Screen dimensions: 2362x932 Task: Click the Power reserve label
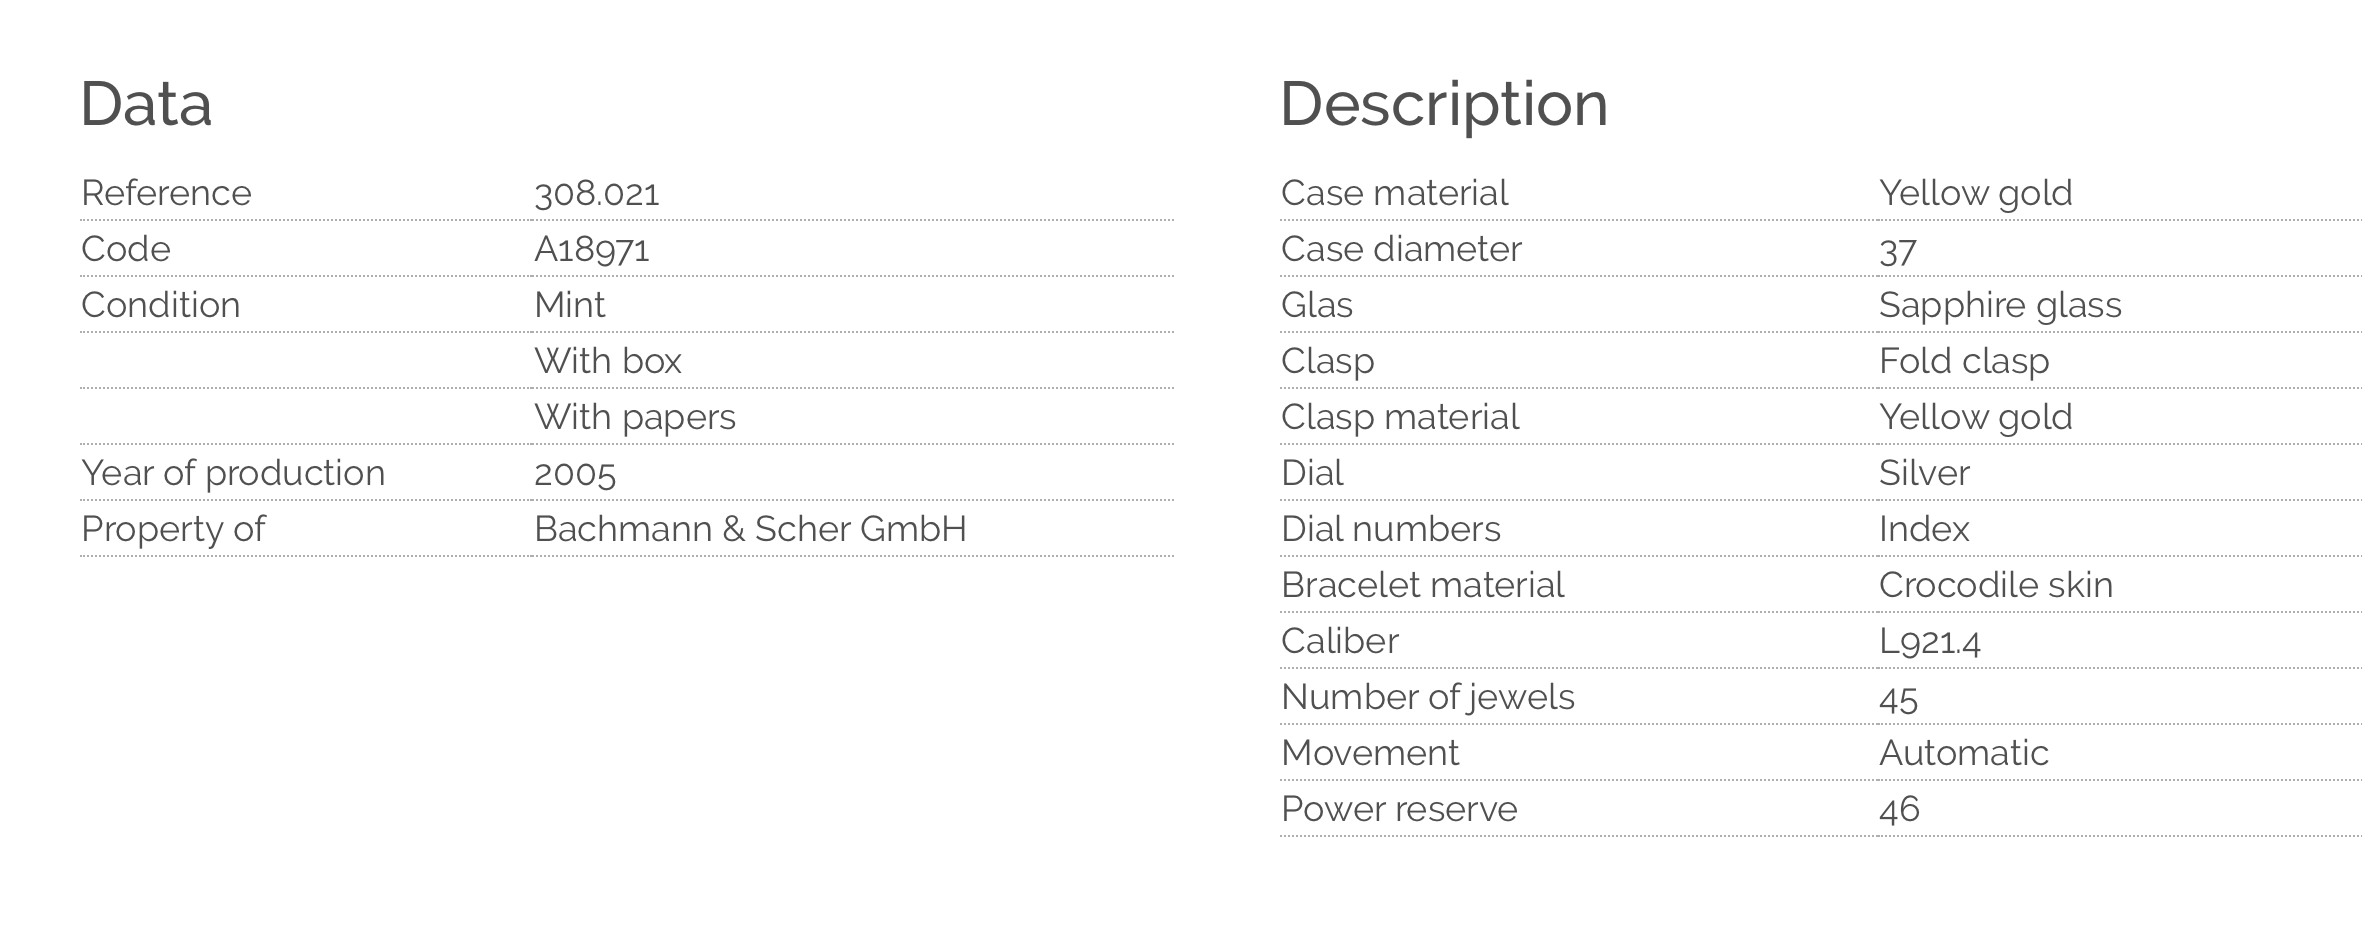tap(1399, 809)
